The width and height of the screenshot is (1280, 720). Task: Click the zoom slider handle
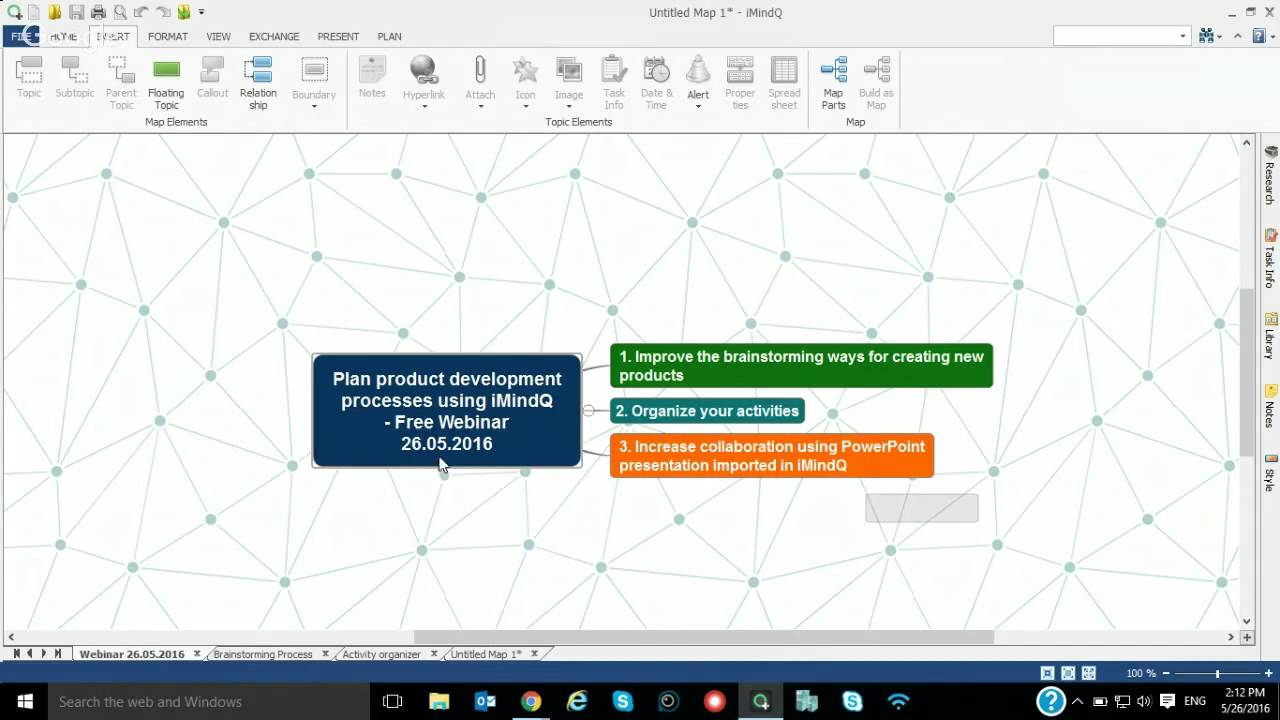tap(1217, 674)
